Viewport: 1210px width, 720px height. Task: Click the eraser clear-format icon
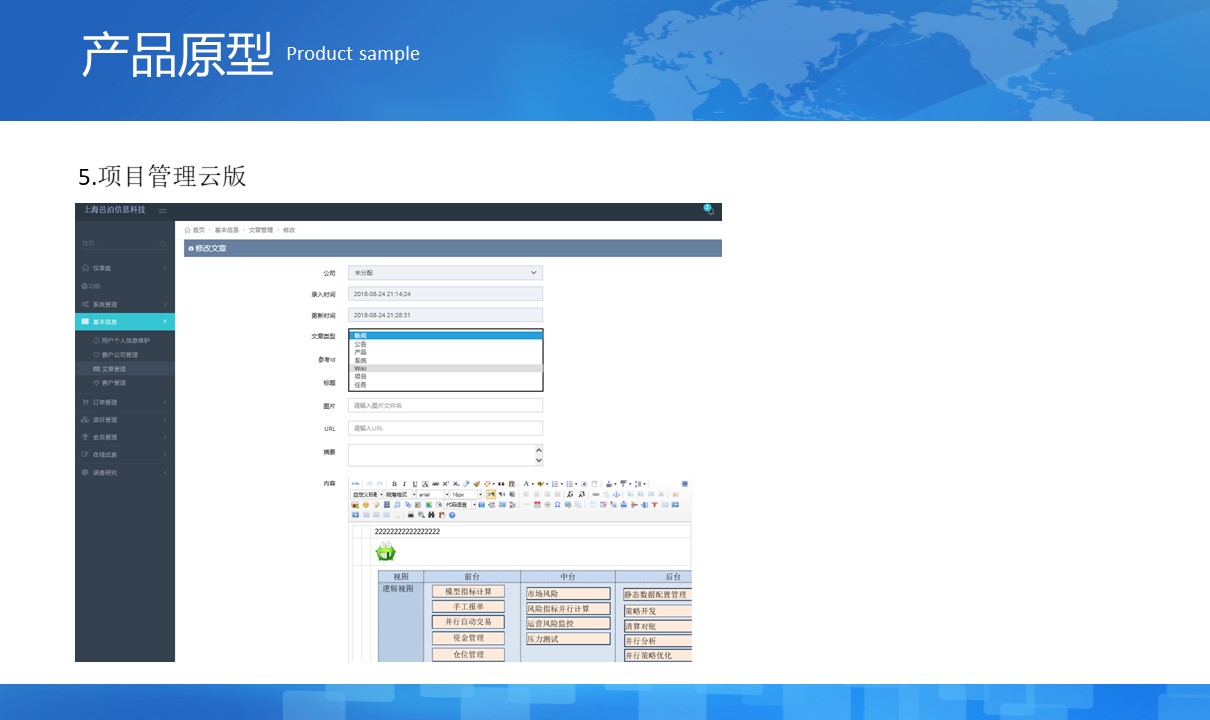click(466, 484)
